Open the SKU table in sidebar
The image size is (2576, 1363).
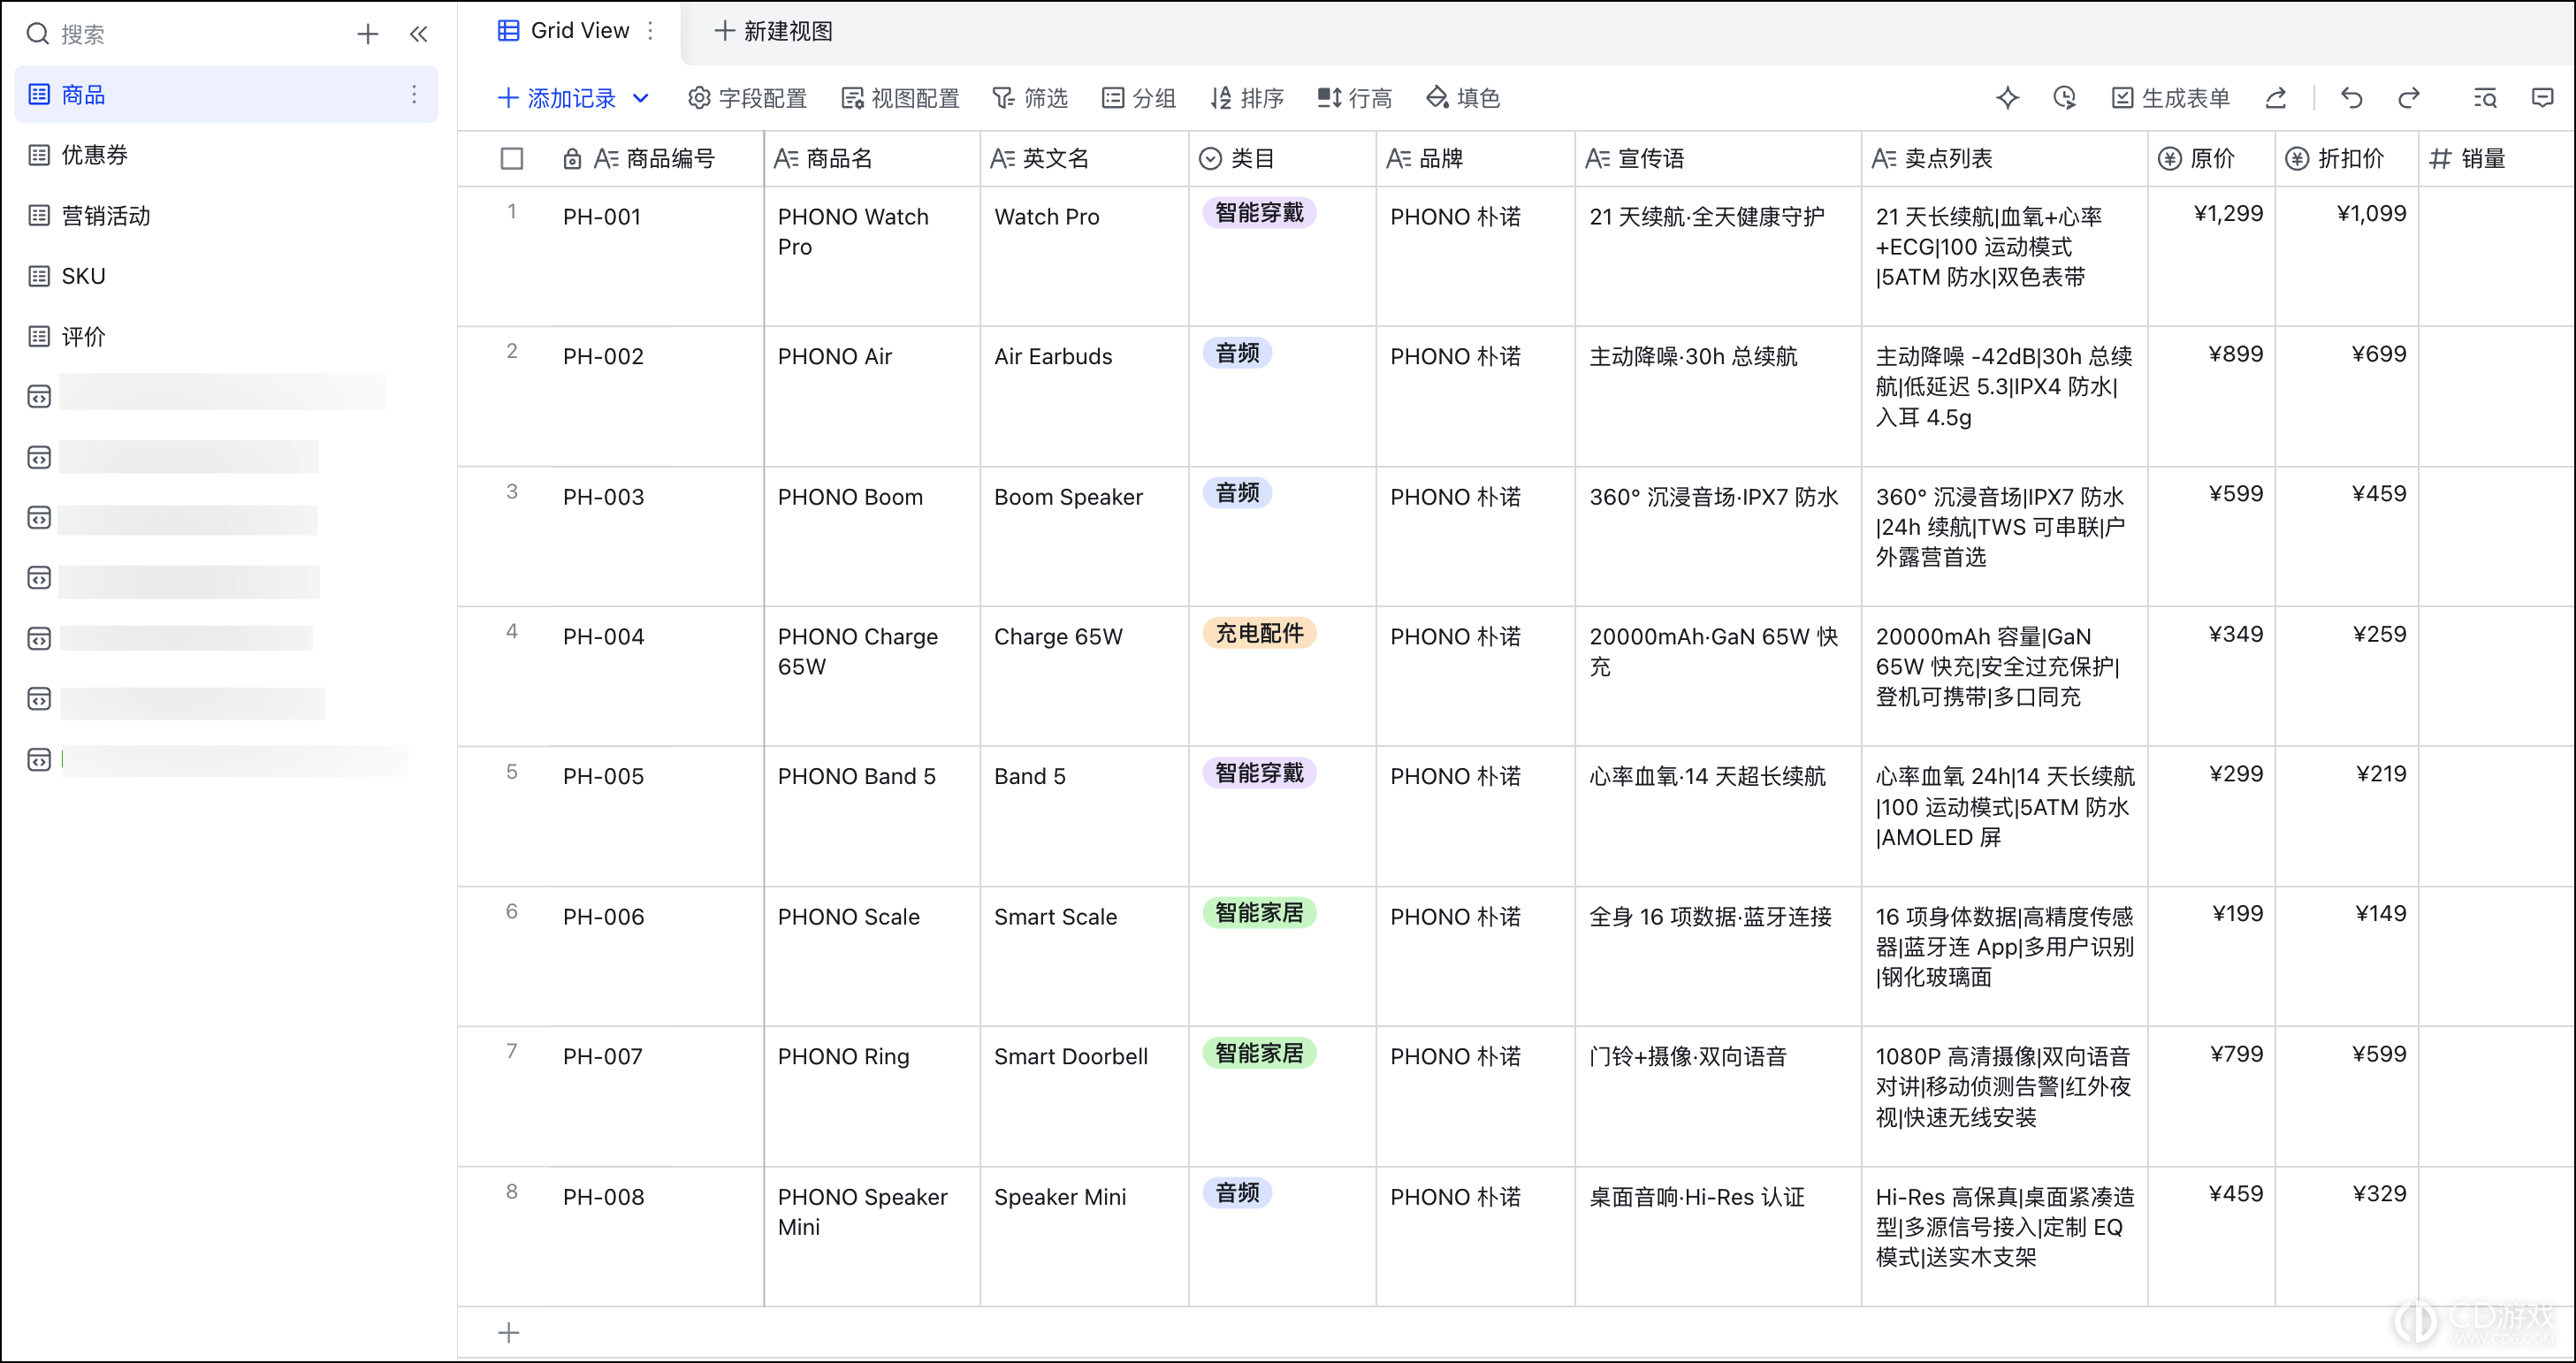[x=226, y=276]
